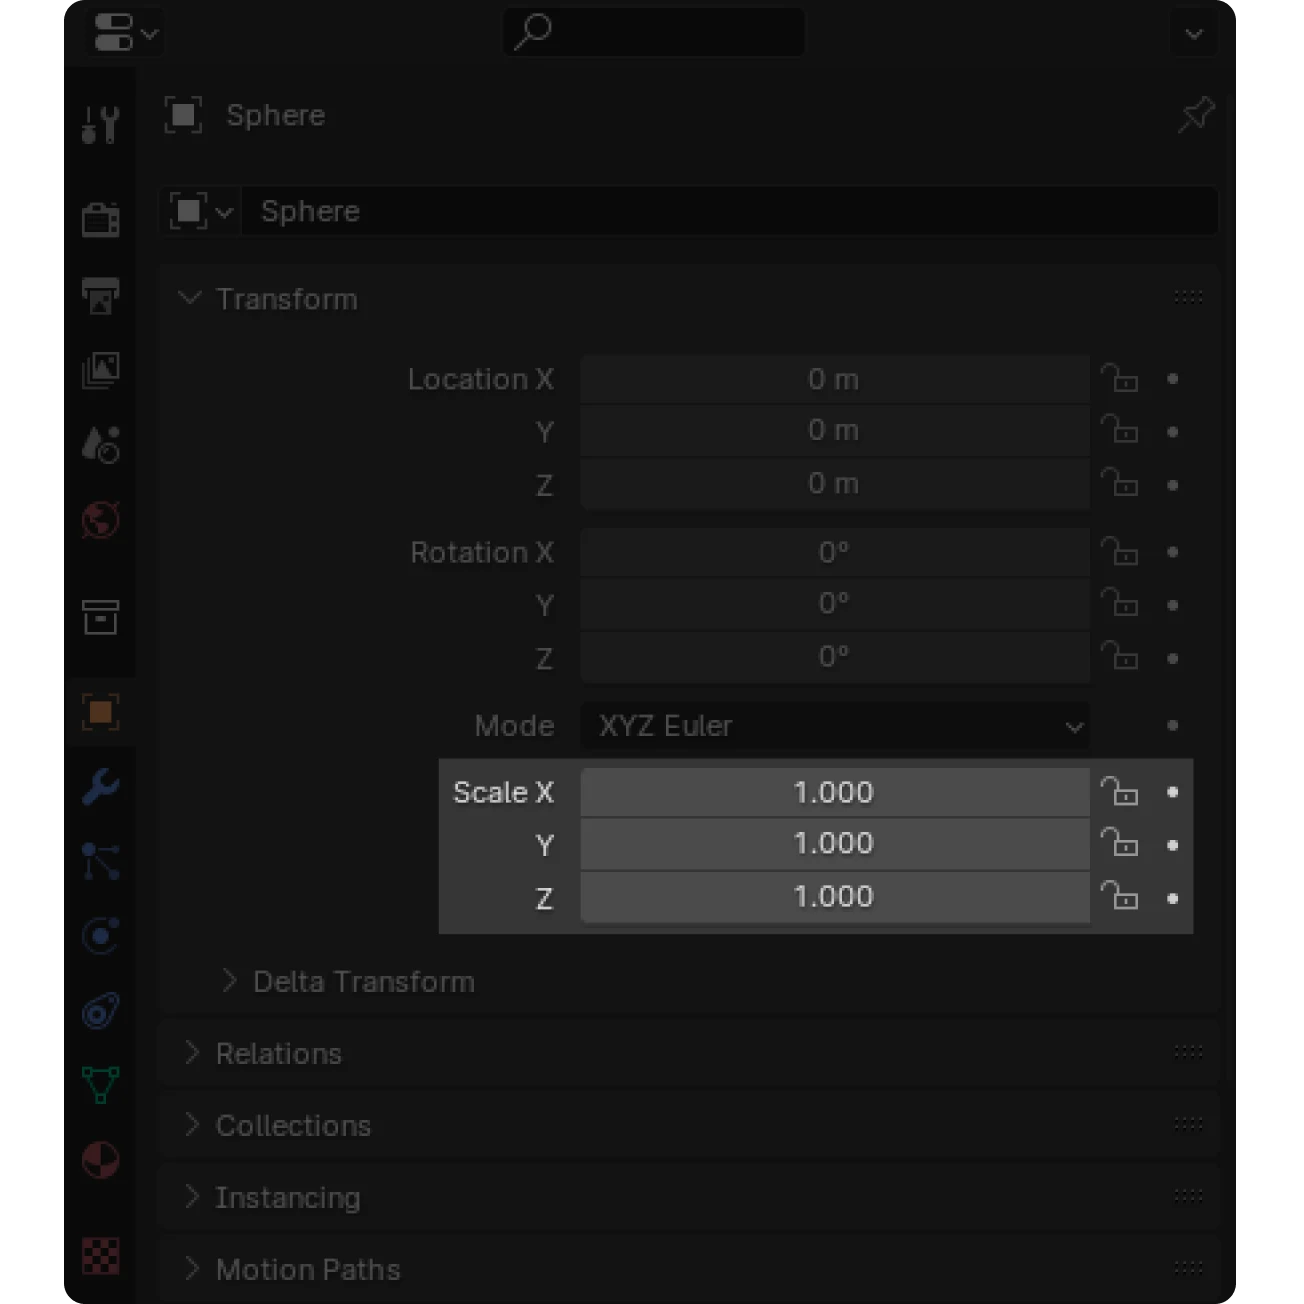Screen dimensions: 1304x1304
Task: Open the rotation Mode XYZ Euler dropdown
Action: pos(835,726)
